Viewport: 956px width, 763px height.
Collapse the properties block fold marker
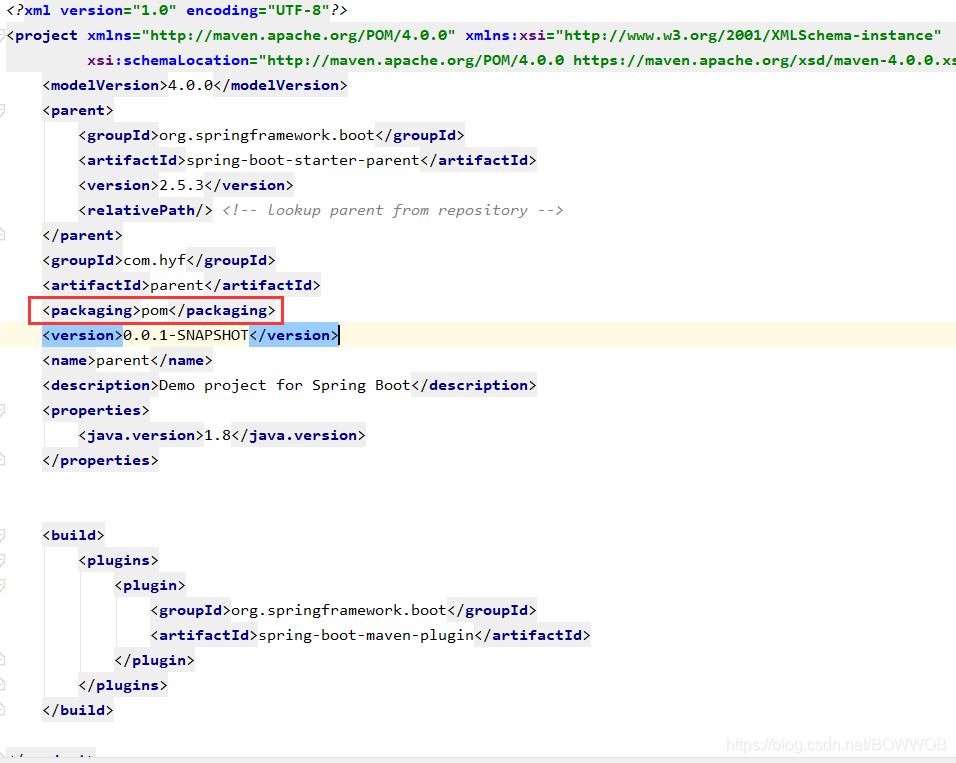click(2, 410)
